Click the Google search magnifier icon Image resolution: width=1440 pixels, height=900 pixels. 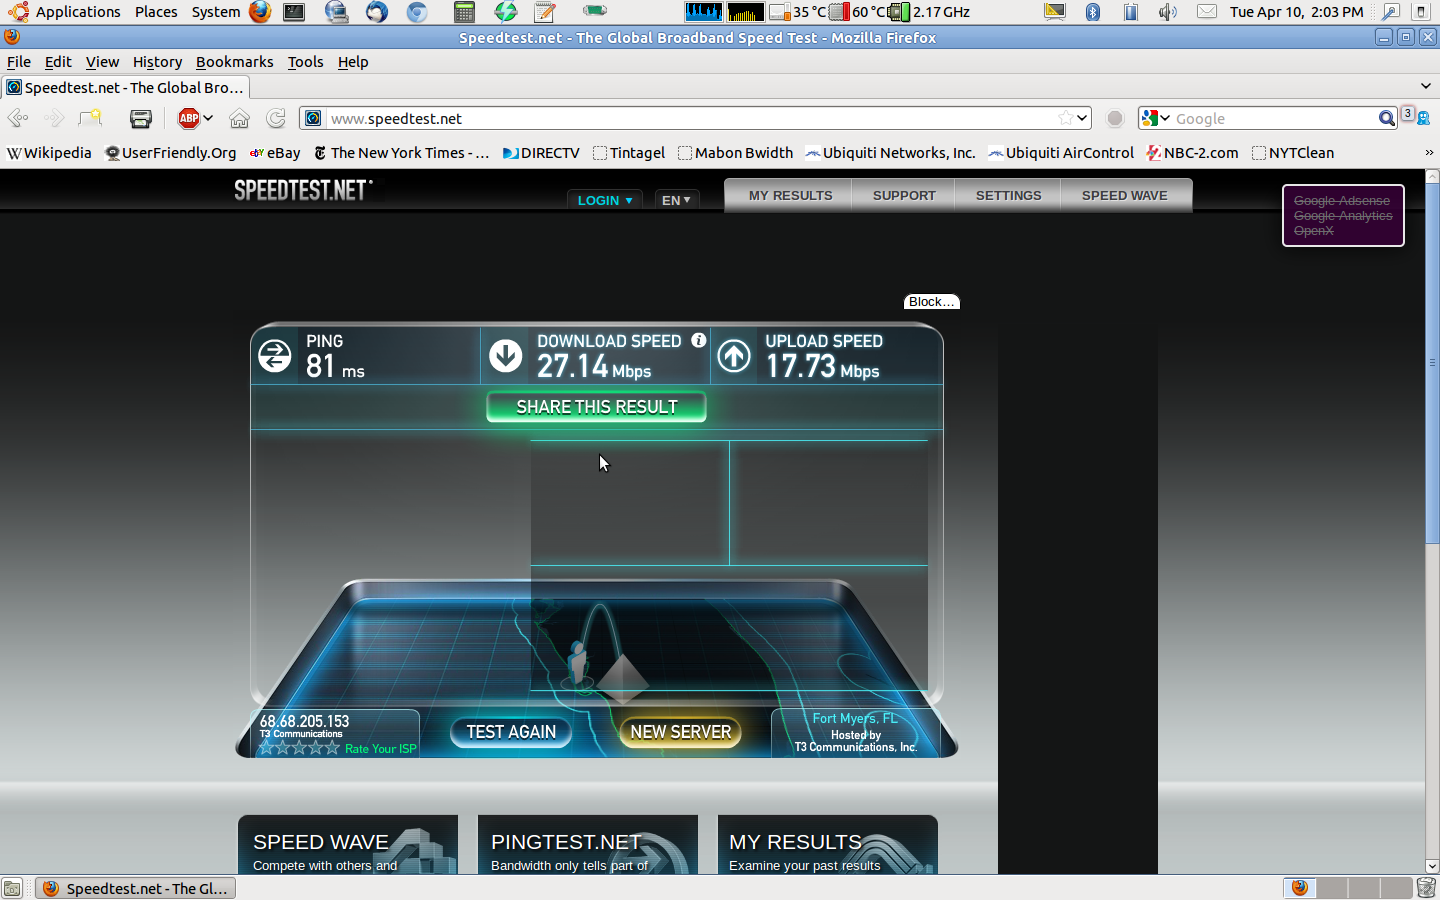tap(1386, 118)
